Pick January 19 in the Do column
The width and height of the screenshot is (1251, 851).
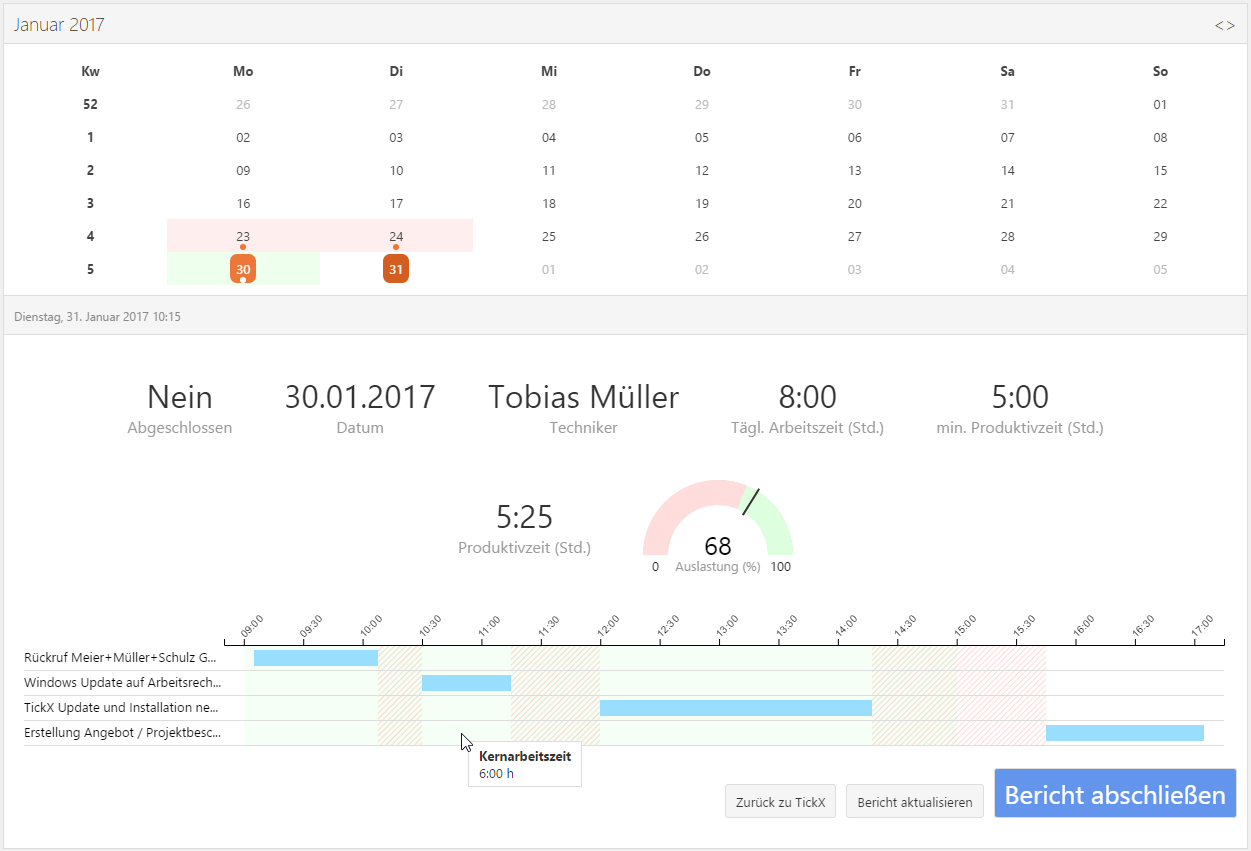pyautogui.click(x=702, y=204)
